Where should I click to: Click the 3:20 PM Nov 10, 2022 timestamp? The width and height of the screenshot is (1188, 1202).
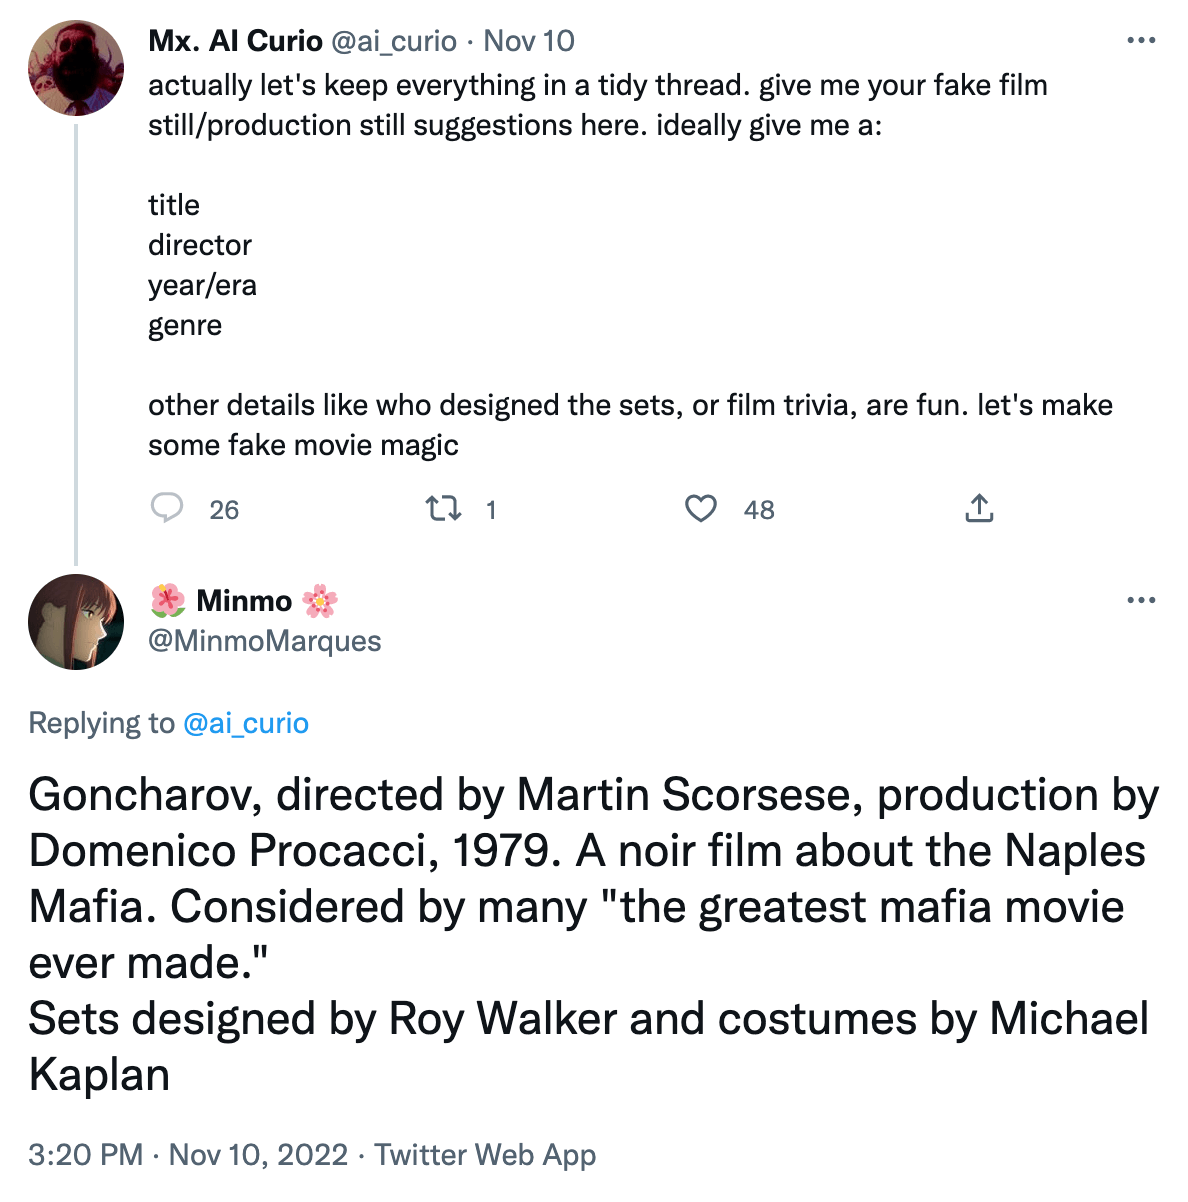pyautogui.click(x=188, y=1155)
